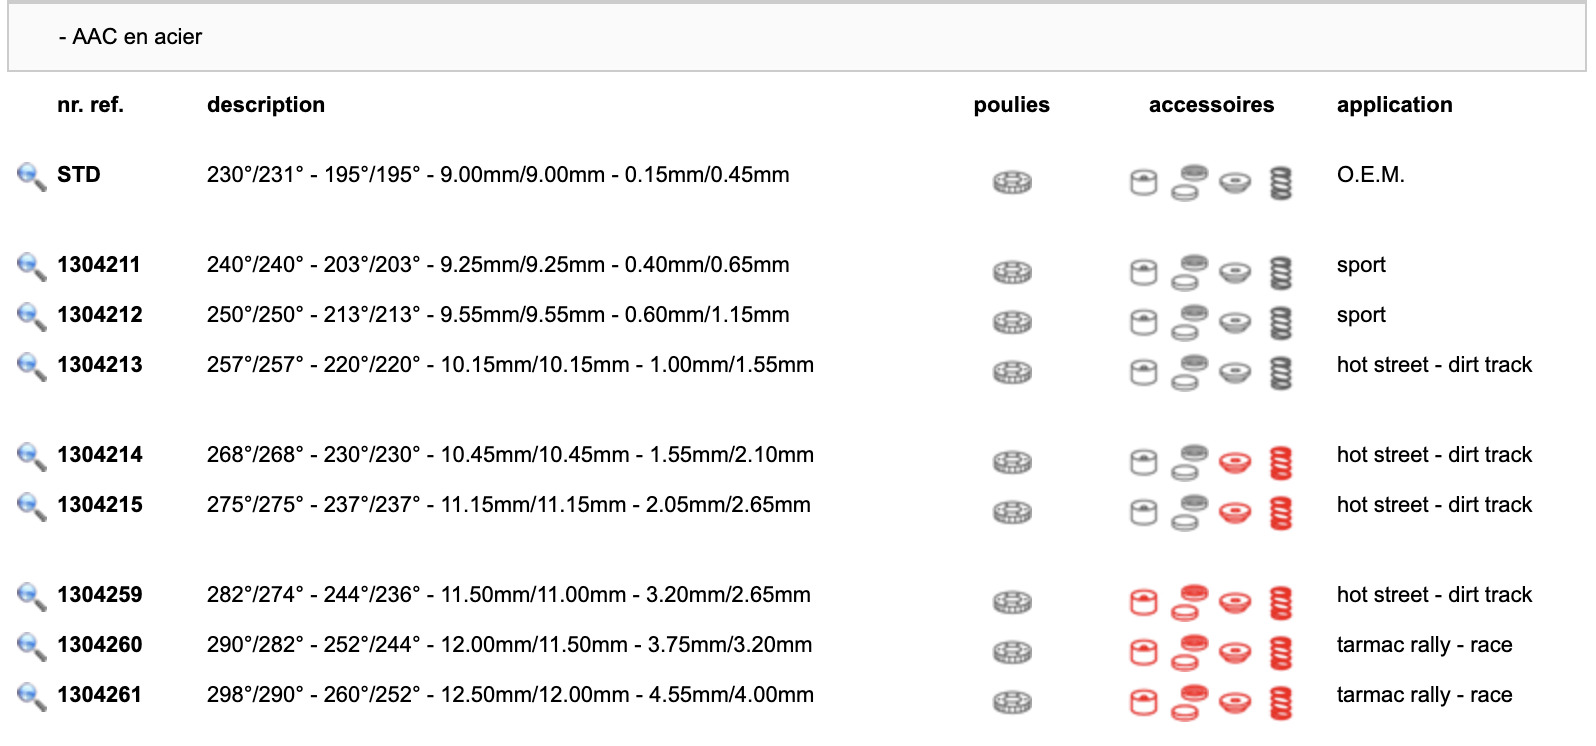Click grey lifter icon for 1304212
This screenshot has height=746, width=1596.
(x=1143, y=322)
